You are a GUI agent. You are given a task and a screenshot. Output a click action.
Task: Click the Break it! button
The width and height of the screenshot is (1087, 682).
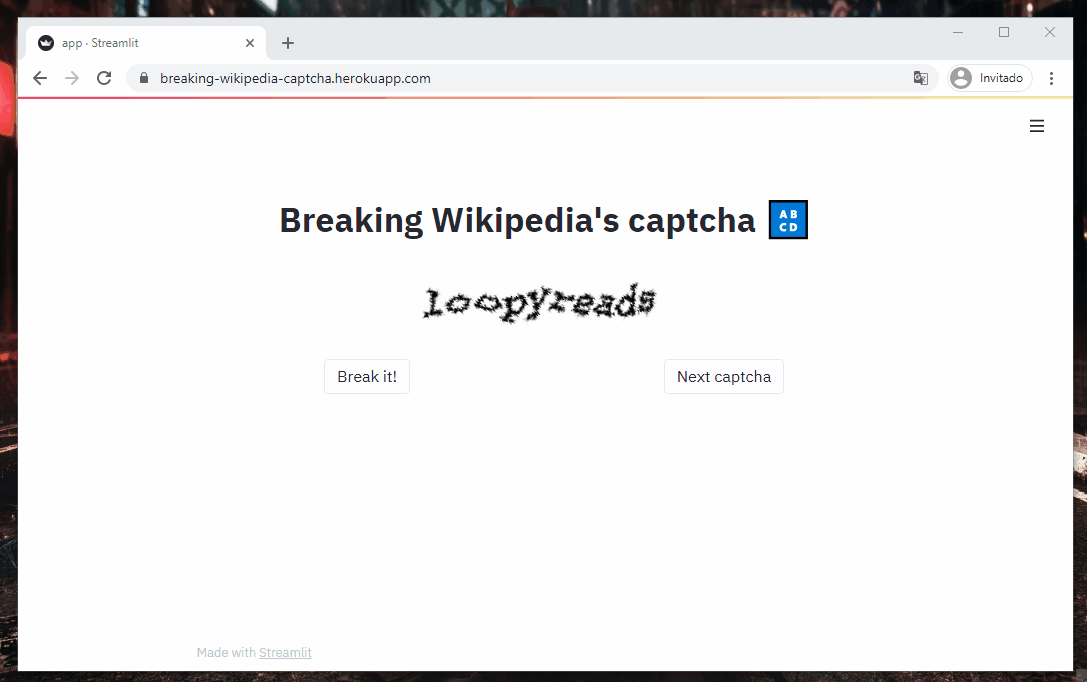[367, 376]
